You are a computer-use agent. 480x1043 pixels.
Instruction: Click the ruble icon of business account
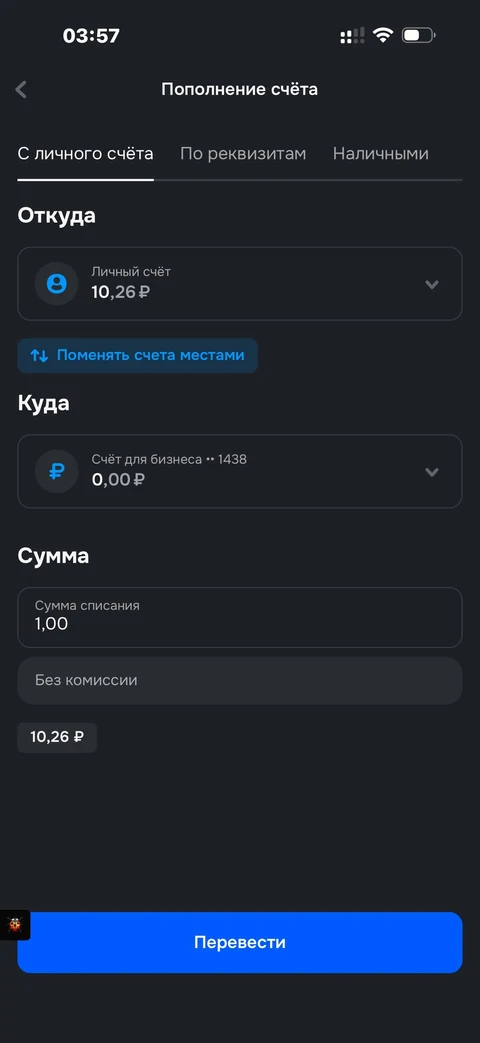57,471
